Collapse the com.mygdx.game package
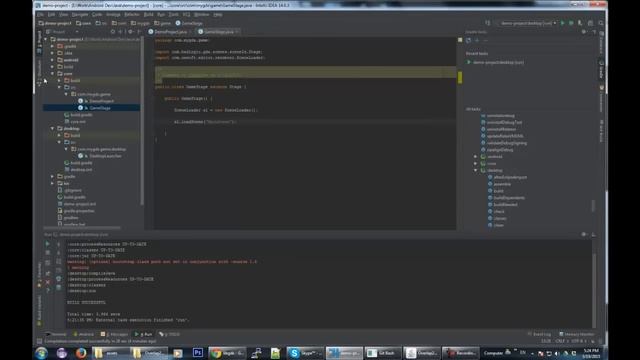This screenshot has width=640, height=360. (66, 94)
